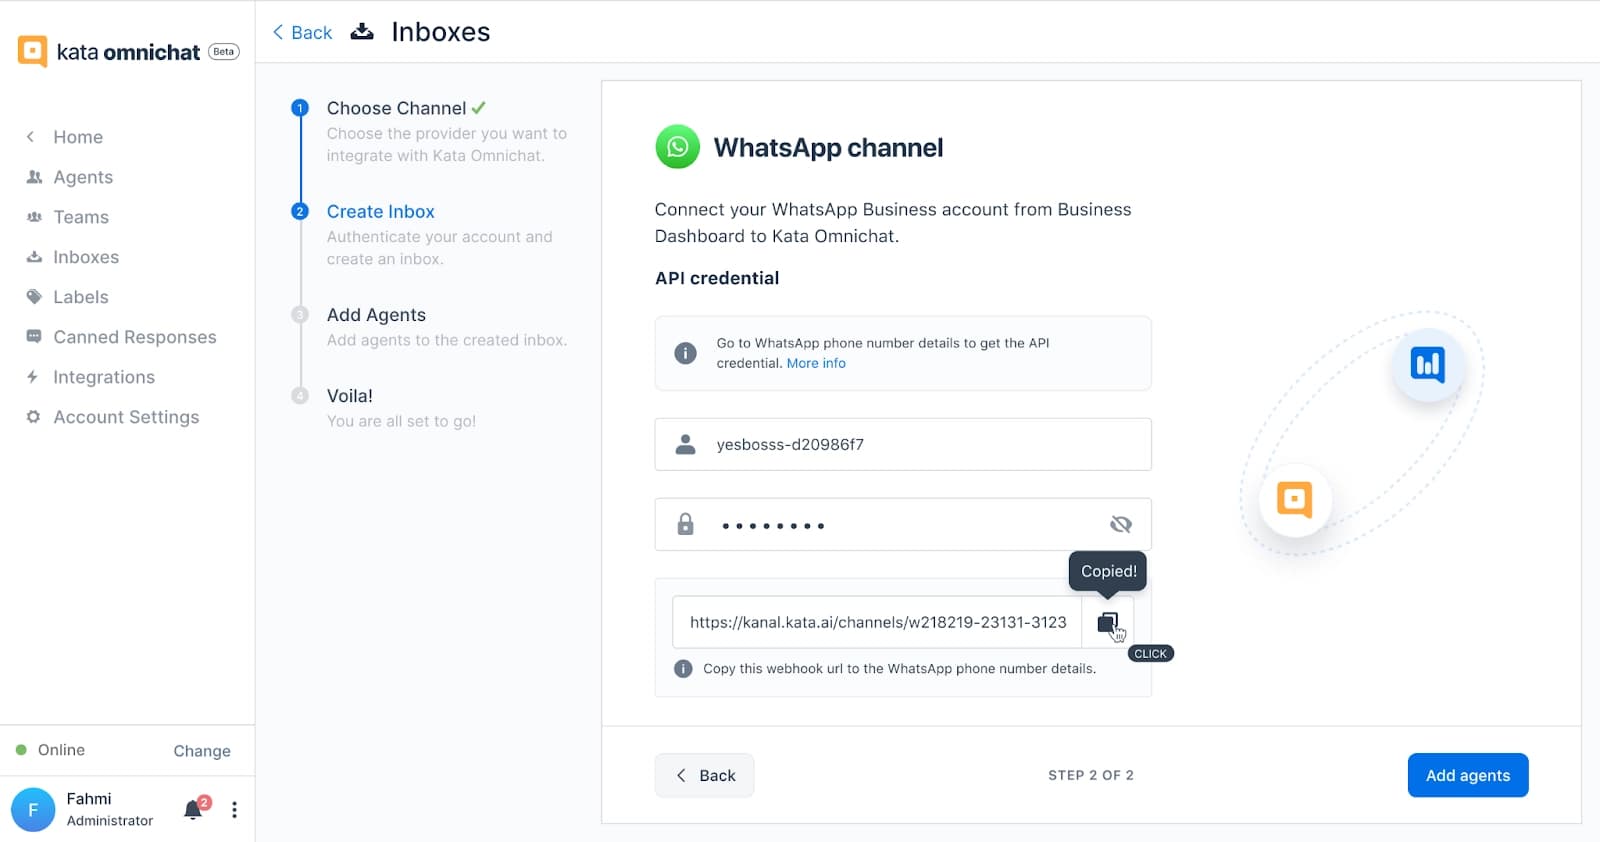The image size is (1600, 842).
Task: Select the Choose Channel step
Action: tap(396, 108)
